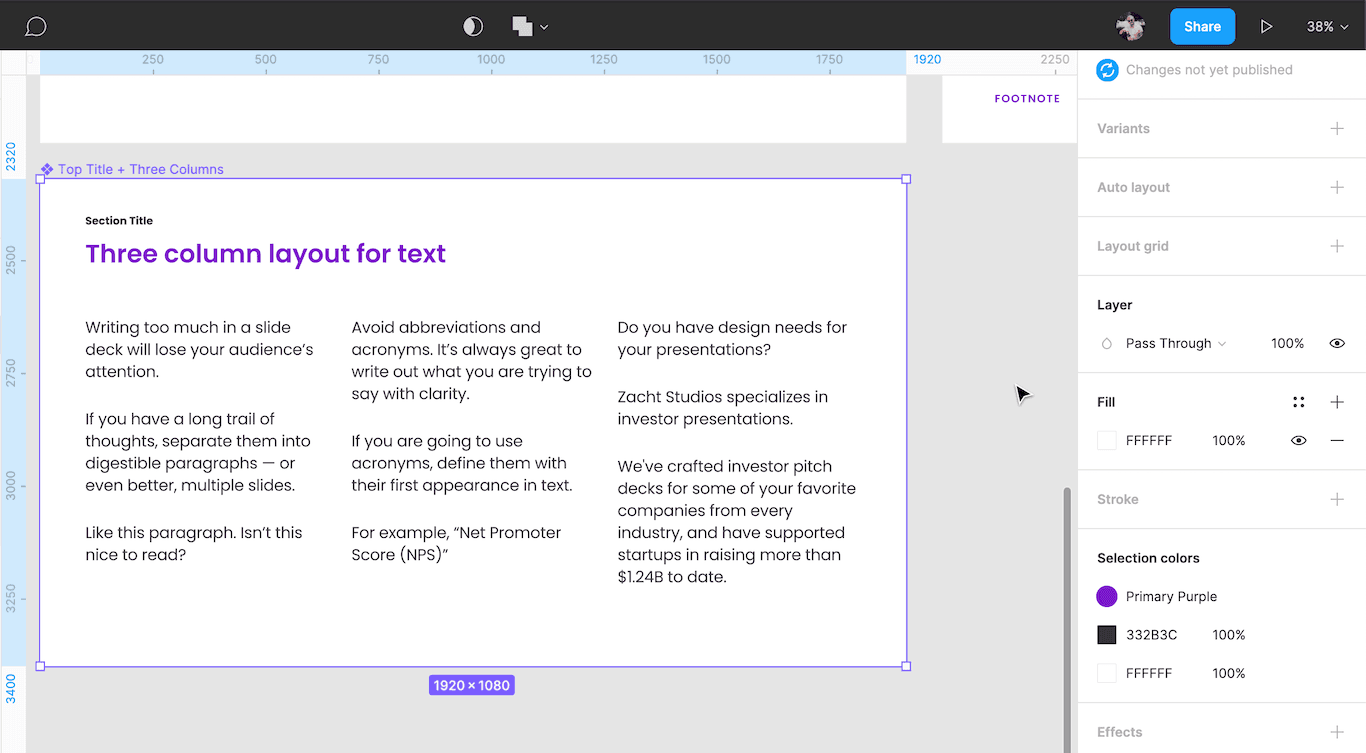The width and height of the screenshot is (1366, 753).
Task: Click the Primary Purple color swatch
Action: point(1107,596)
